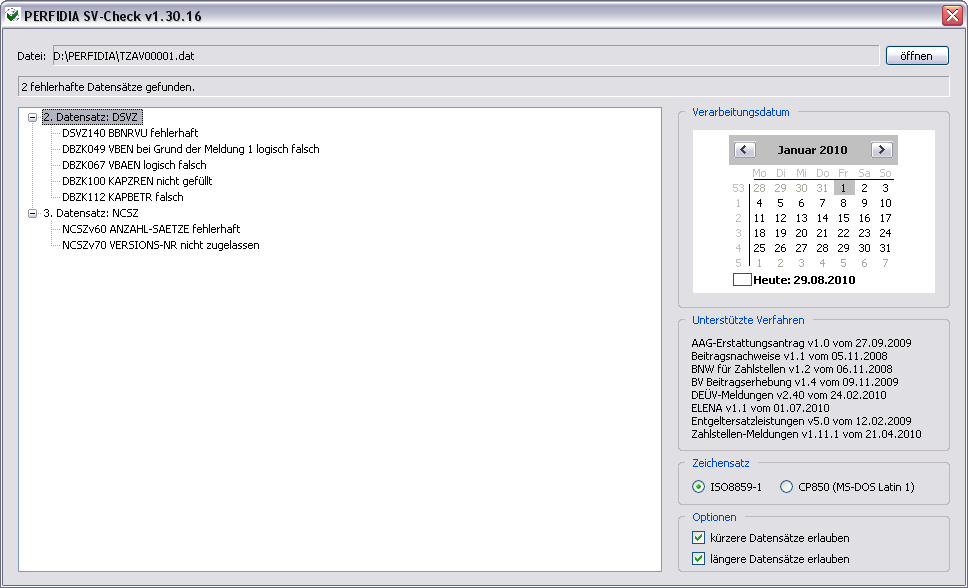The width and height of the screenshot is (968, 588).
Task: Click the Januar 2010 calendar title
Action: [812, 150]
